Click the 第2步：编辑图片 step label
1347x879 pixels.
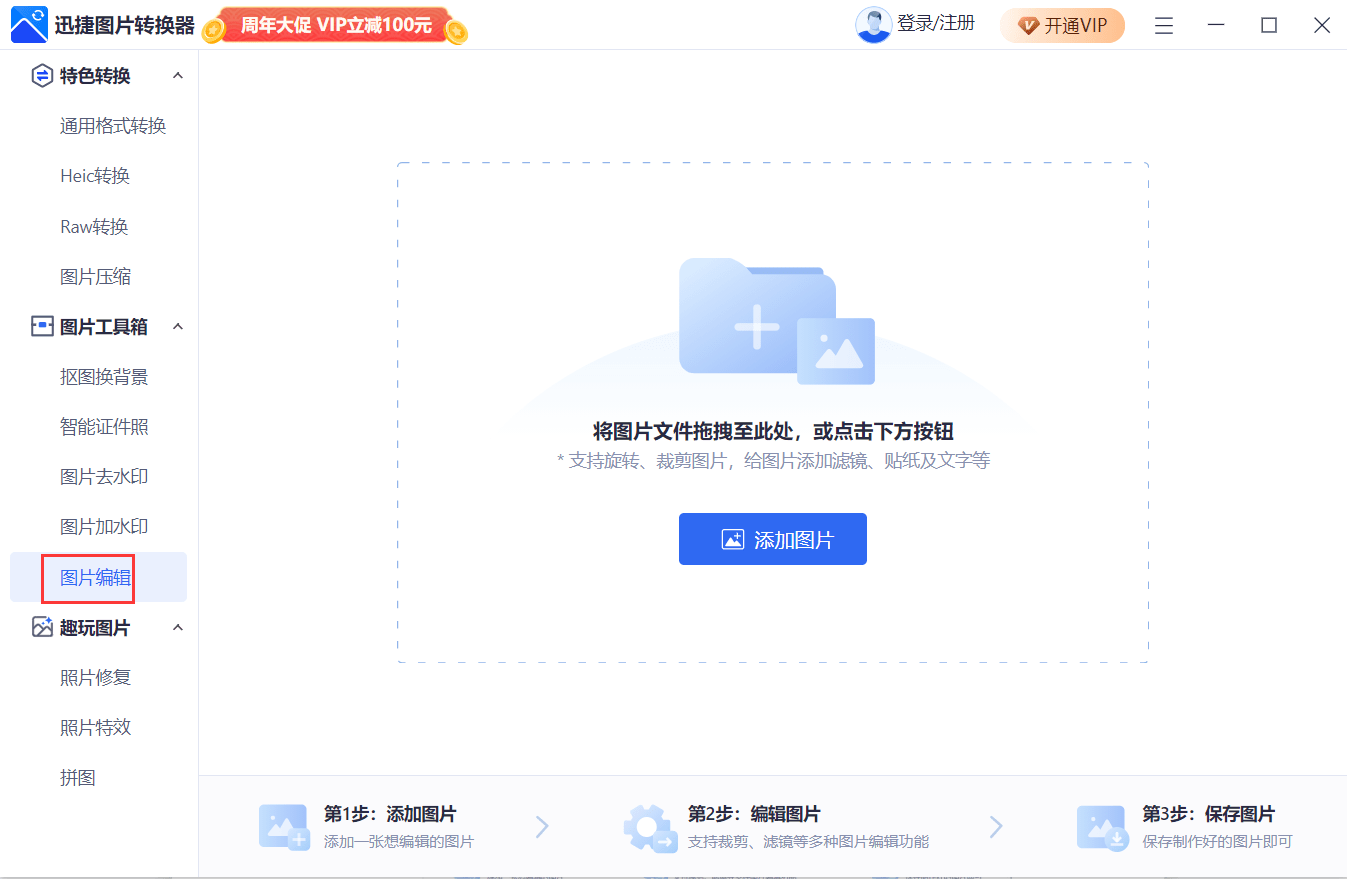point(754,814)
